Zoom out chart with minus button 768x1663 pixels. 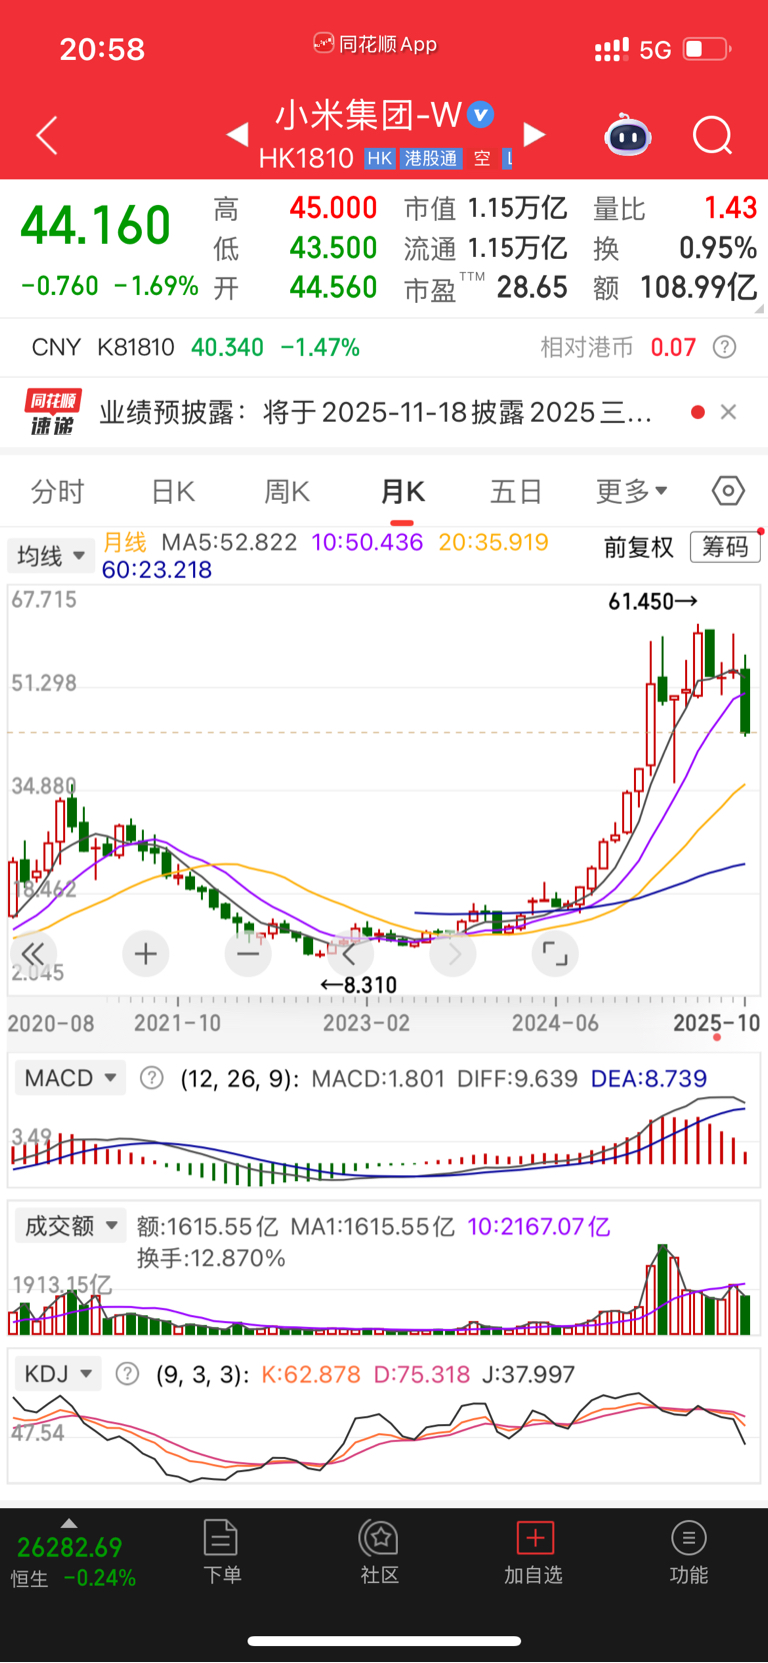248,954
